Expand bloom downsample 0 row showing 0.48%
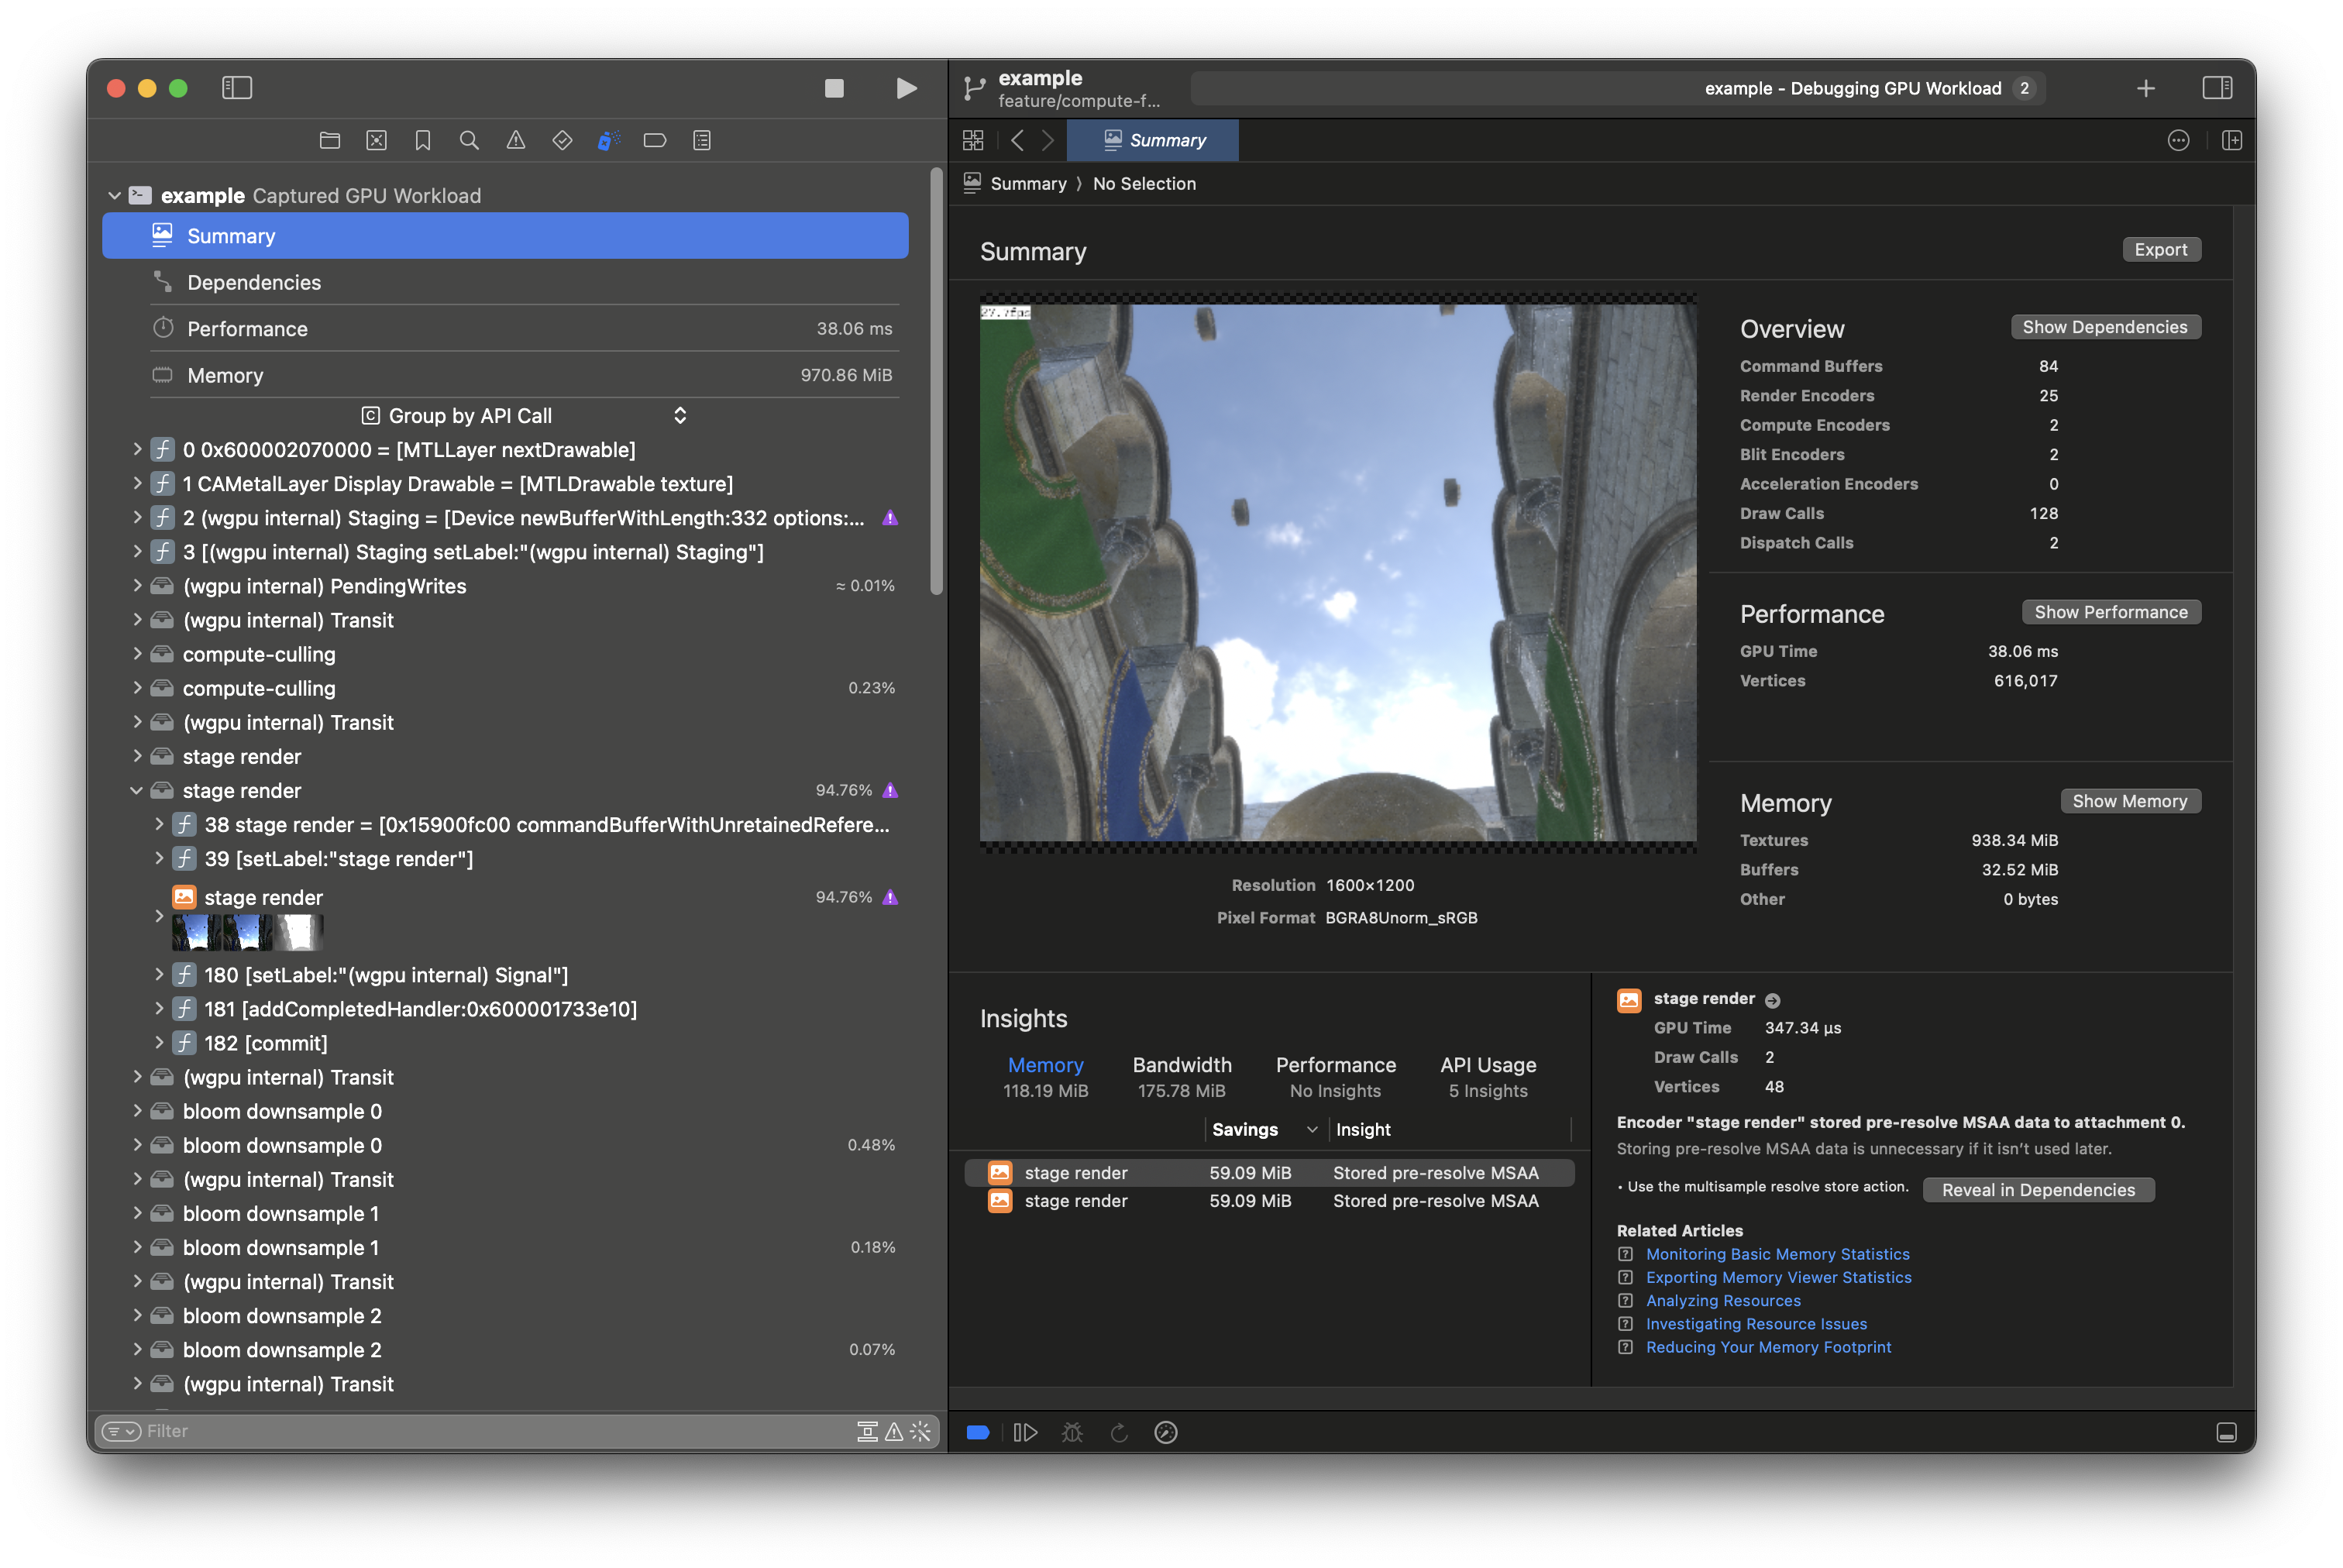 137,1145
